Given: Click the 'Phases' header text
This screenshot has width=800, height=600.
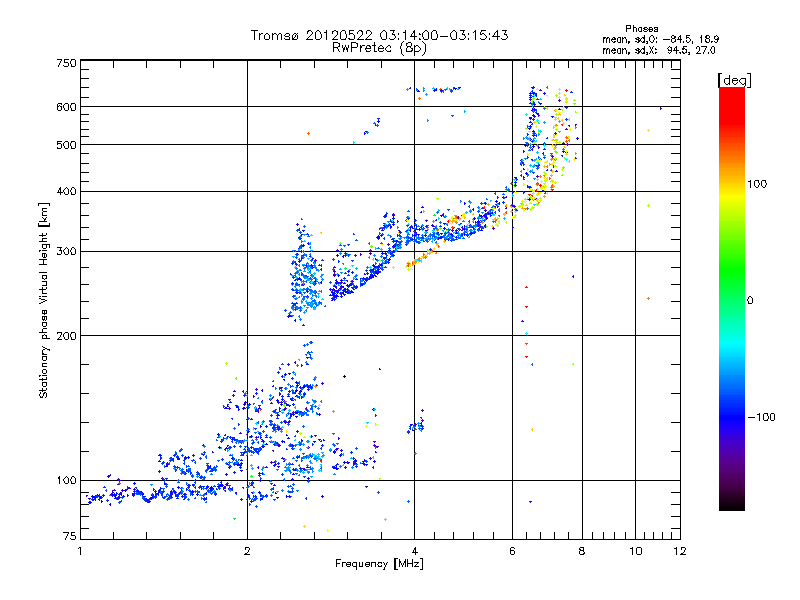Looking at the screenshot, I should click(x=642, y=29).
